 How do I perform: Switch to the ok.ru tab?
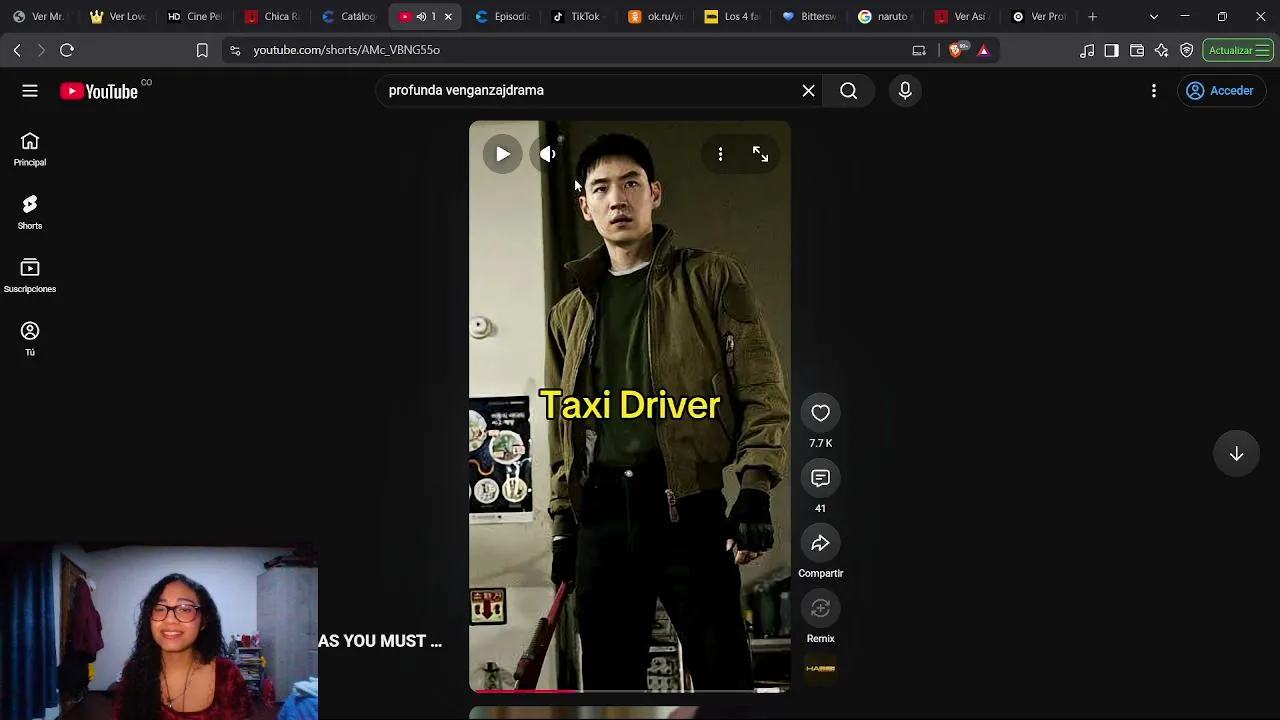(656, 17)
